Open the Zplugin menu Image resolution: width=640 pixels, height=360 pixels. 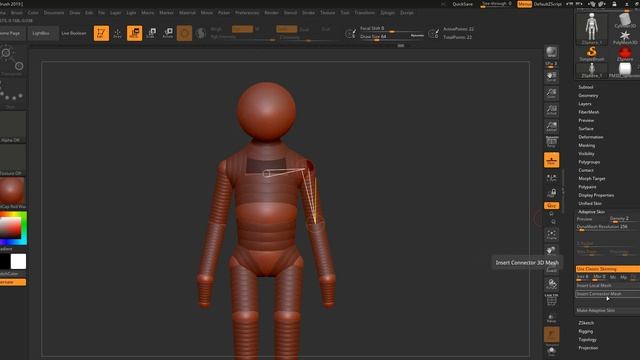[x=387, y=13]
